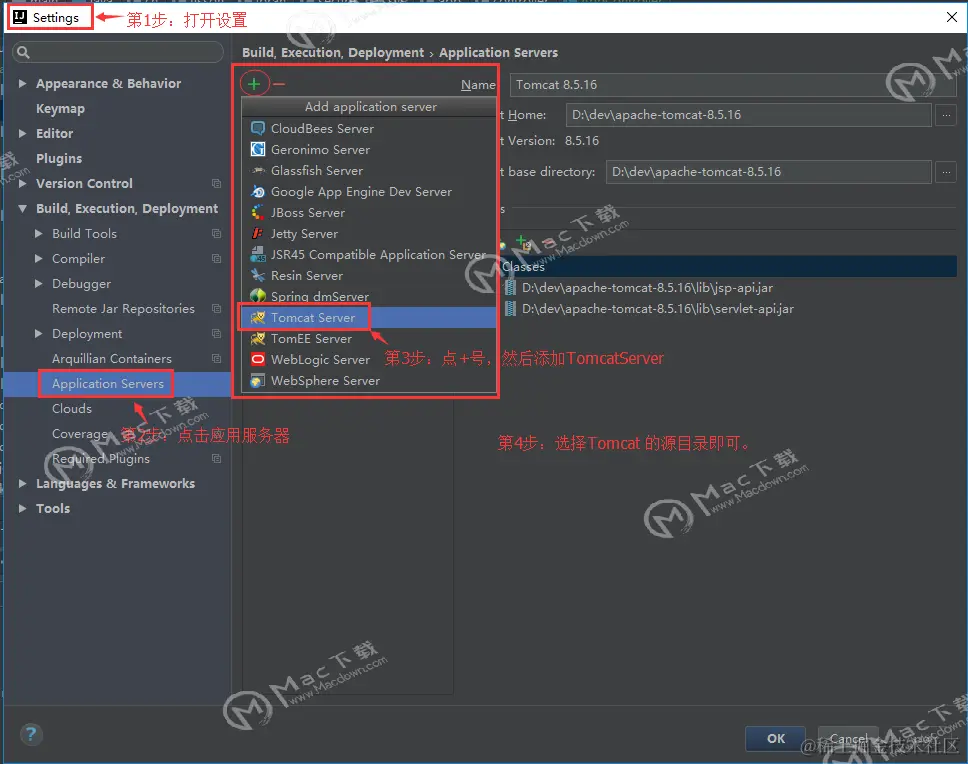Expand the Debugger node
The image size is (968, 764).
click(38, 283)
